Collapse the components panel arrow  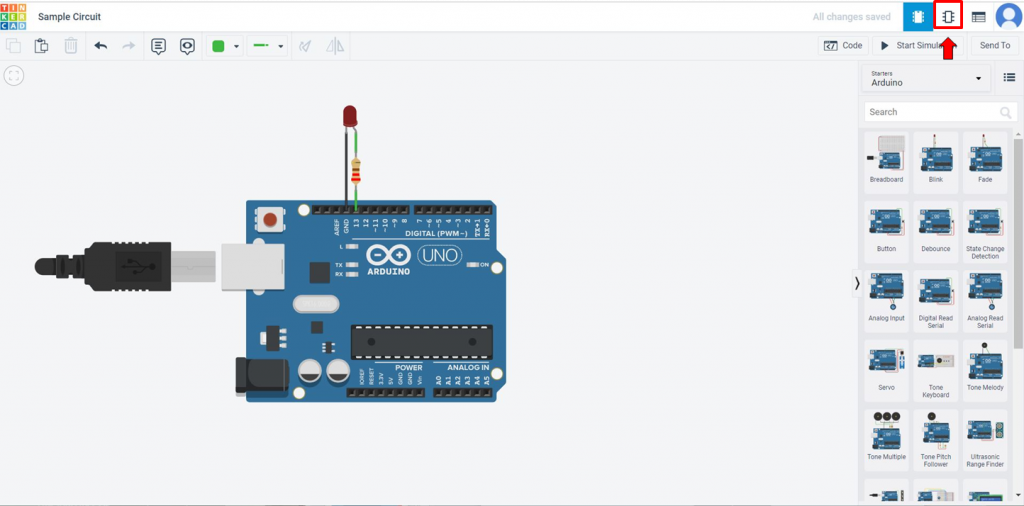click(x=857, y=283)
